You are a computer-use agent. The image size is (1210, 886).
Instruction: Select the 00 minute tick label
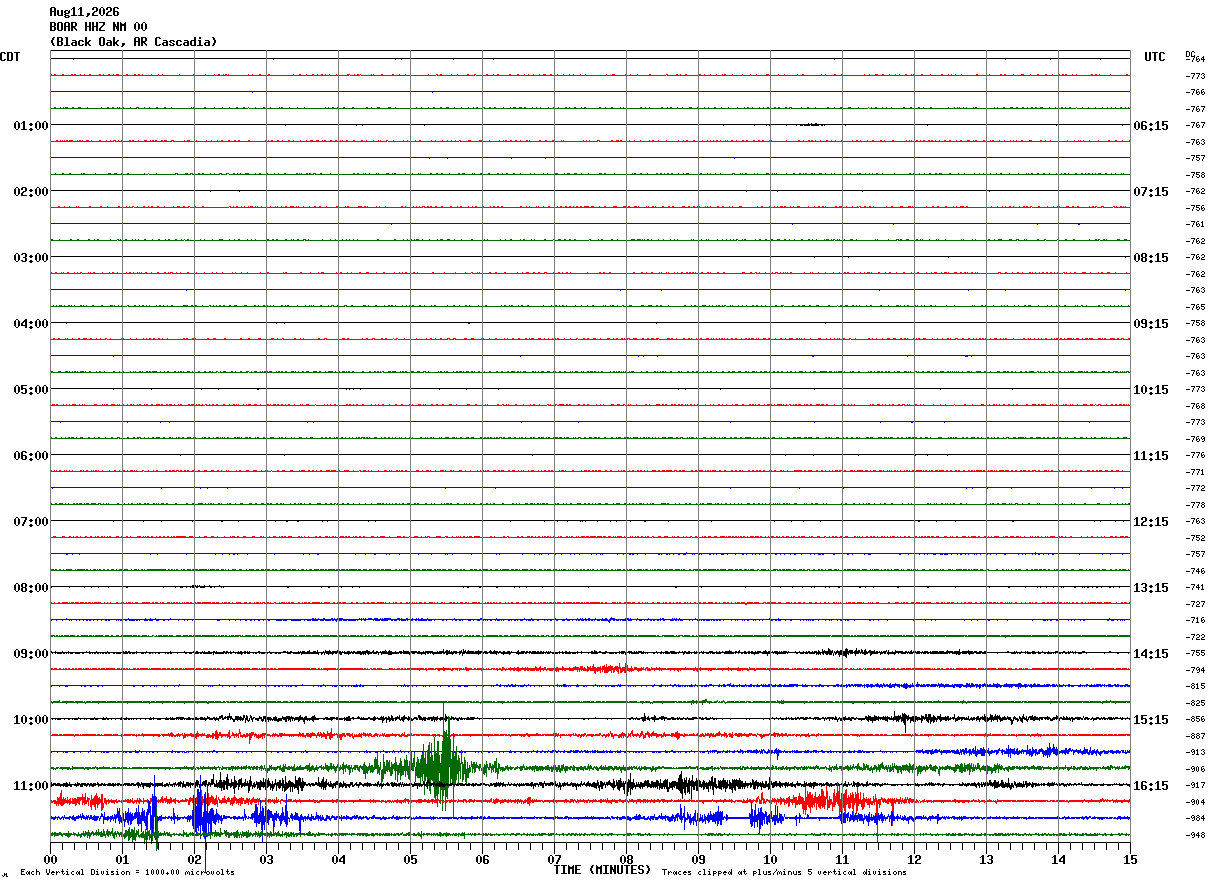pos(51,859)
